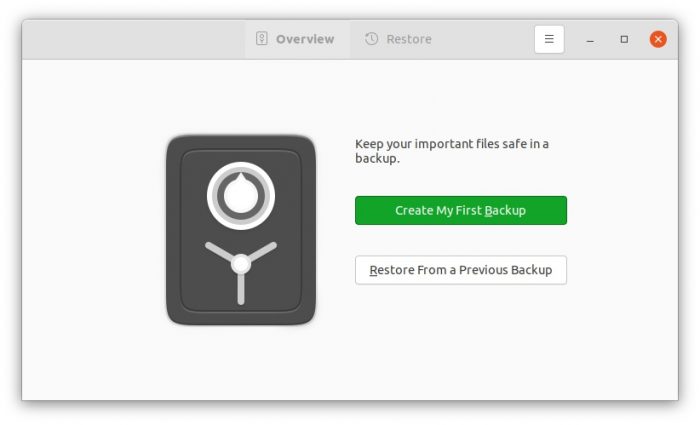Maximize the backup window
Screen dimensions: 700x425
[624, 39]
